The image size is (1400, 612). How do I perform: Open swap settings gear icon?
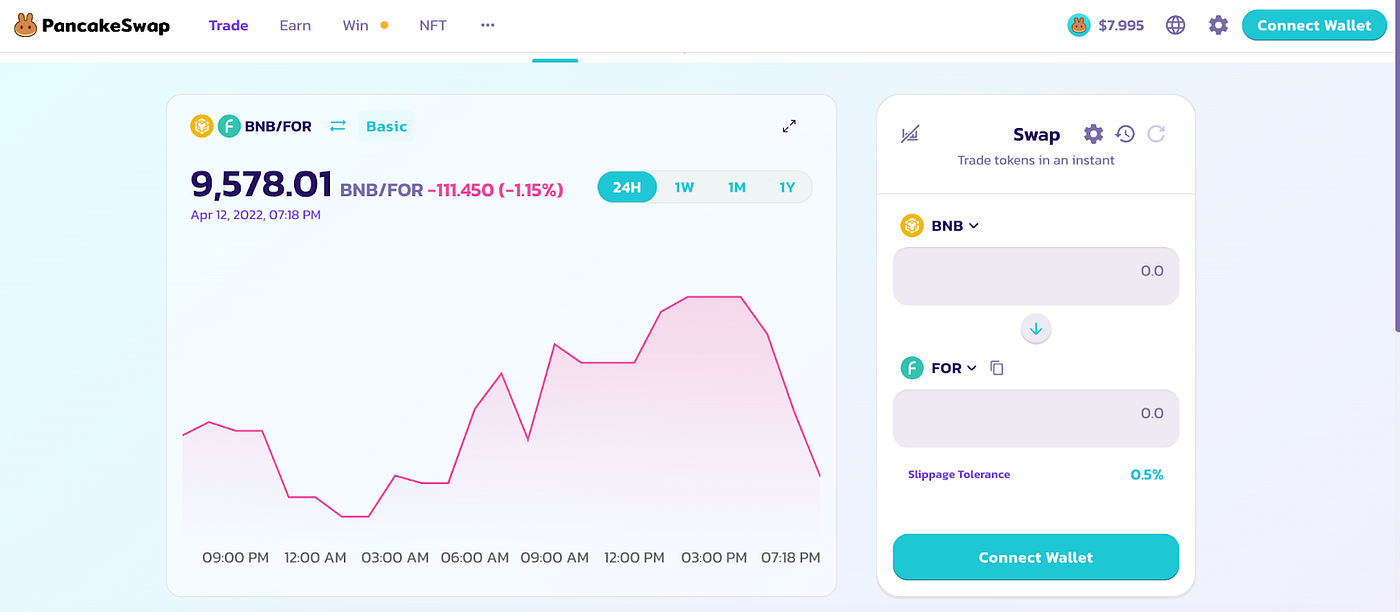(1093, 134)
